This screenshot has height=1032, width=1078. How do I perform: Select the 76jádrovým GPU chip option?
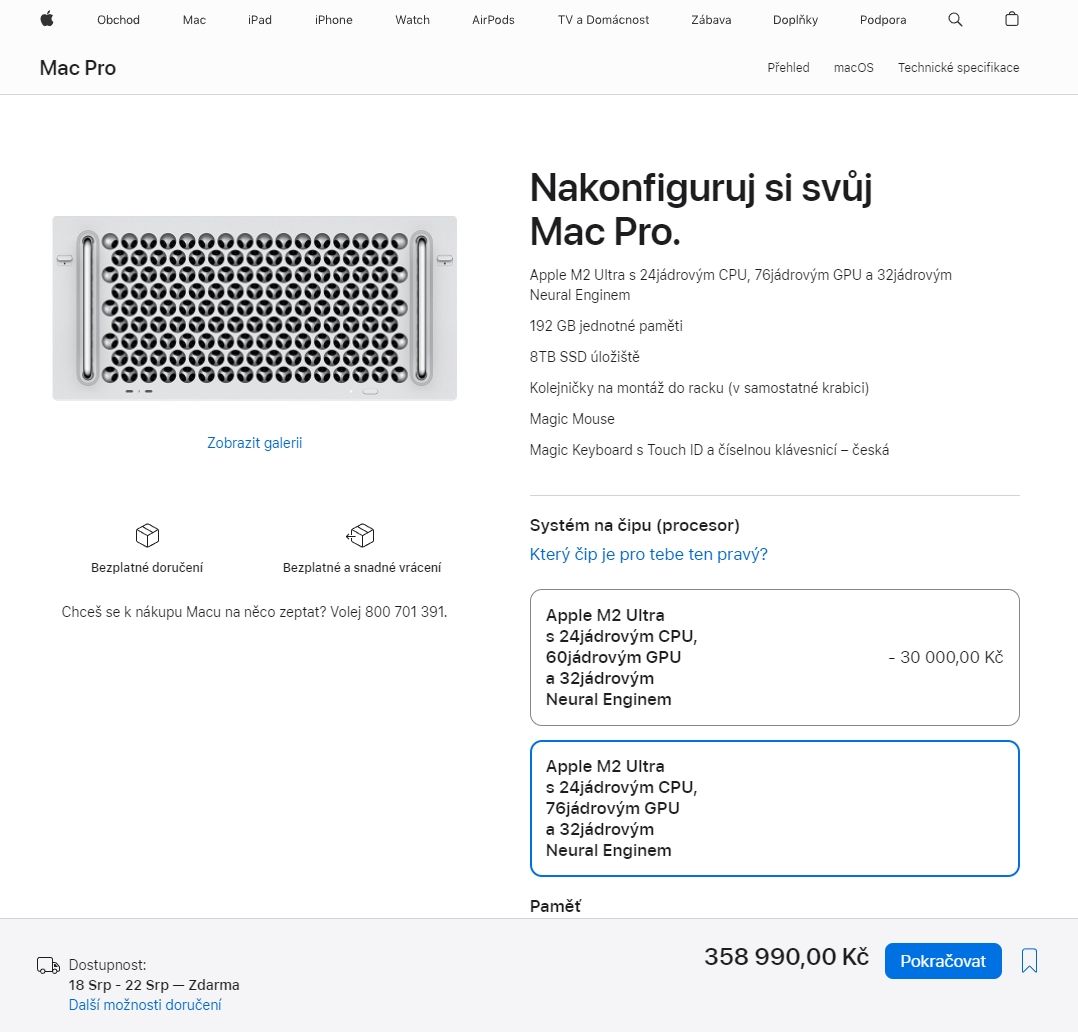(x=774, y=809)
